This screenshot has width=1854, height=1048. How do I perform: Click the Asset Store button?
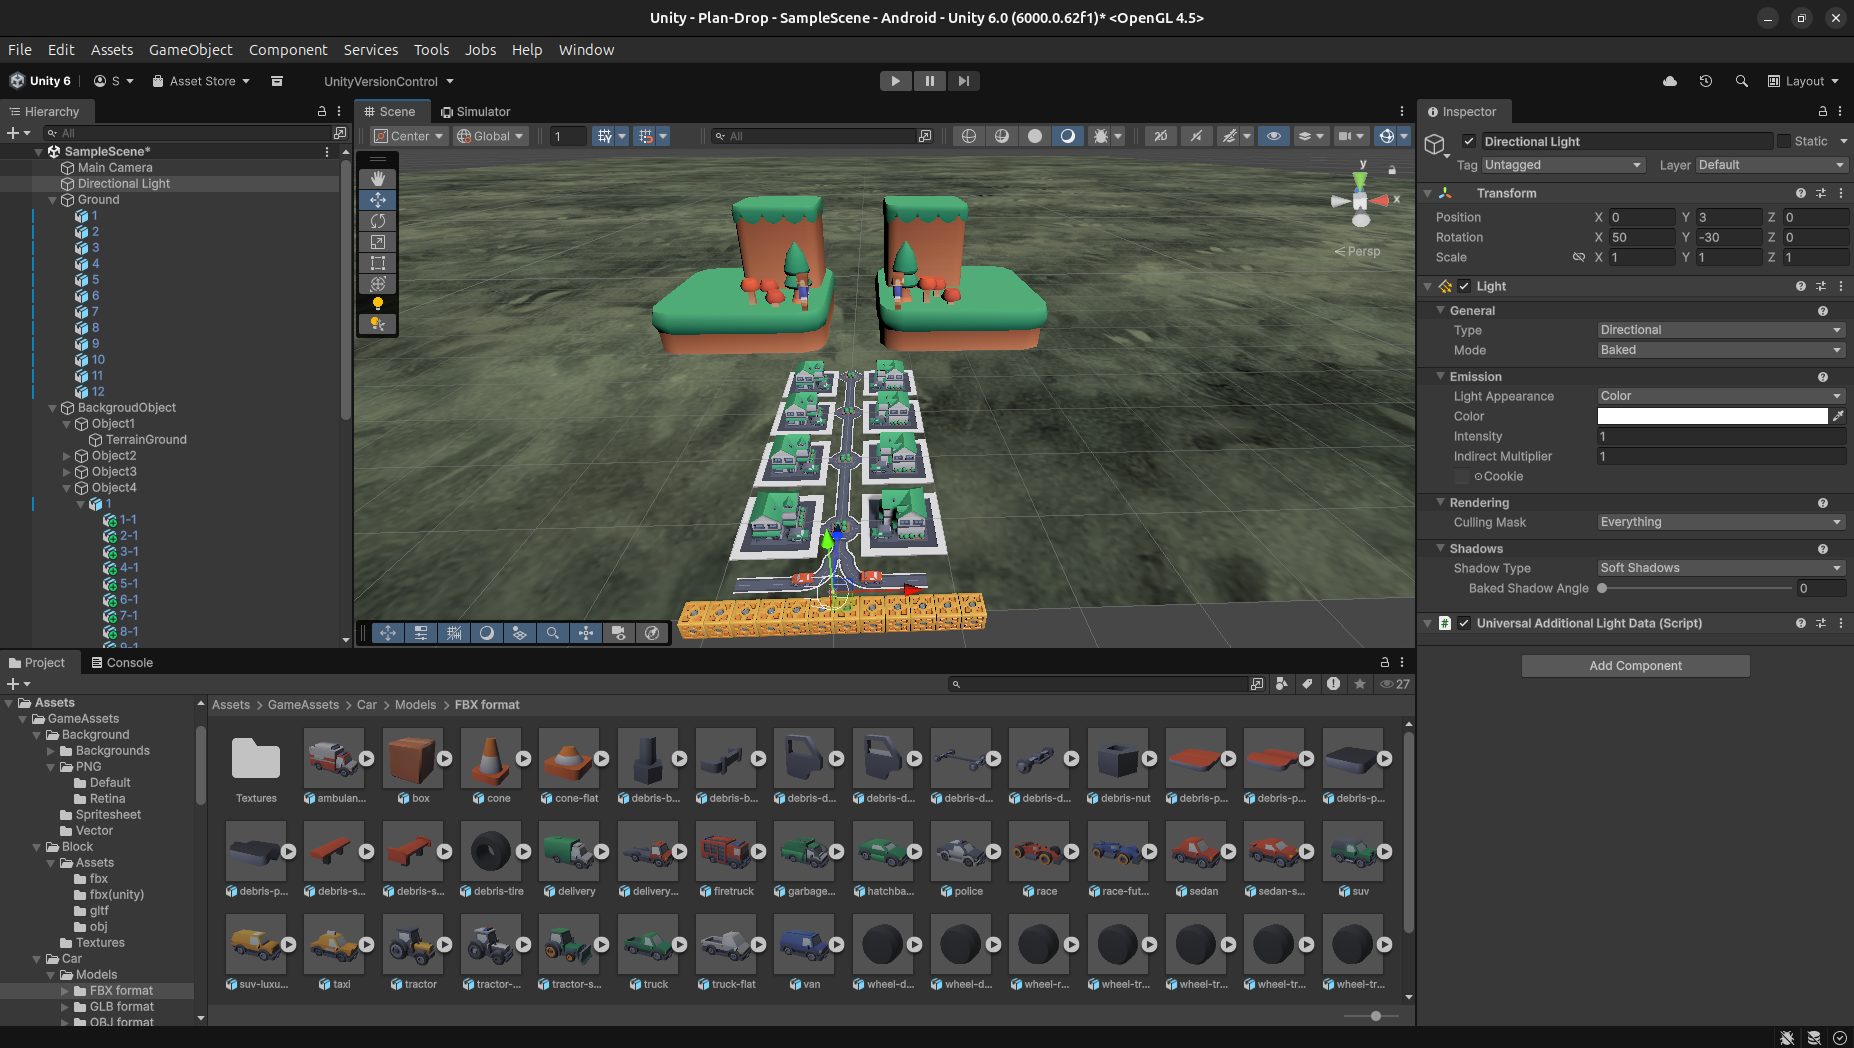(x=201, y=81)
